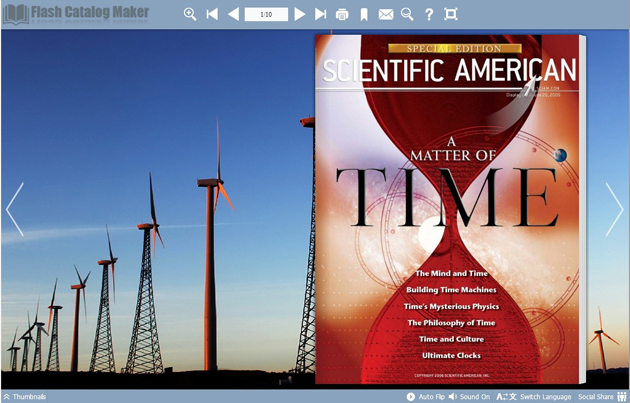Toggle fullscreen mode
This screenshot has height=403, width=630.
[451, 14]
